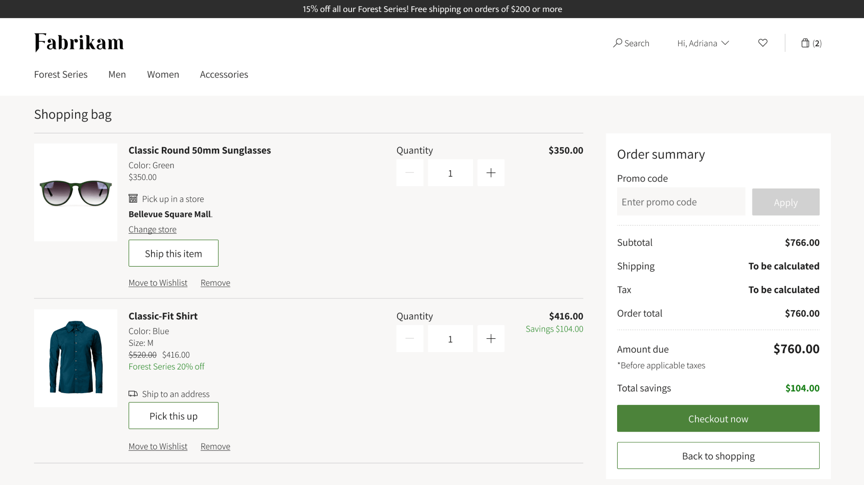Open the Classic-Fit Shirt title
This screenshot has height=485, width=864.
click(x=163, y=316)
